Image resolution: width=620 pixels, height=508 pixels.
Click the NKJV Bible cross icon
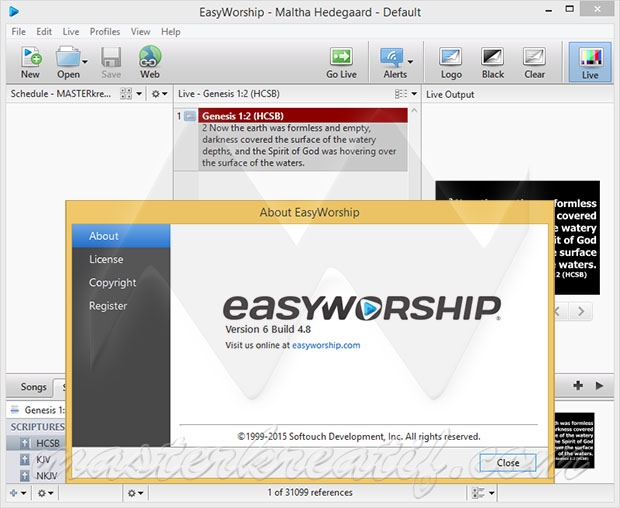(25, 476)
